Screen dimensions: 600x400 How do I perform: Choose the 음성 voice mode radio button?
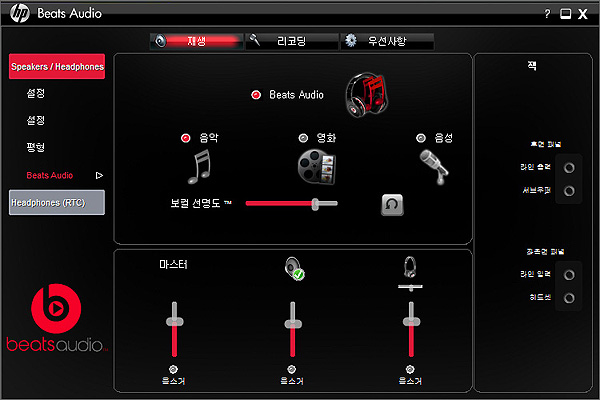point(421,138)
